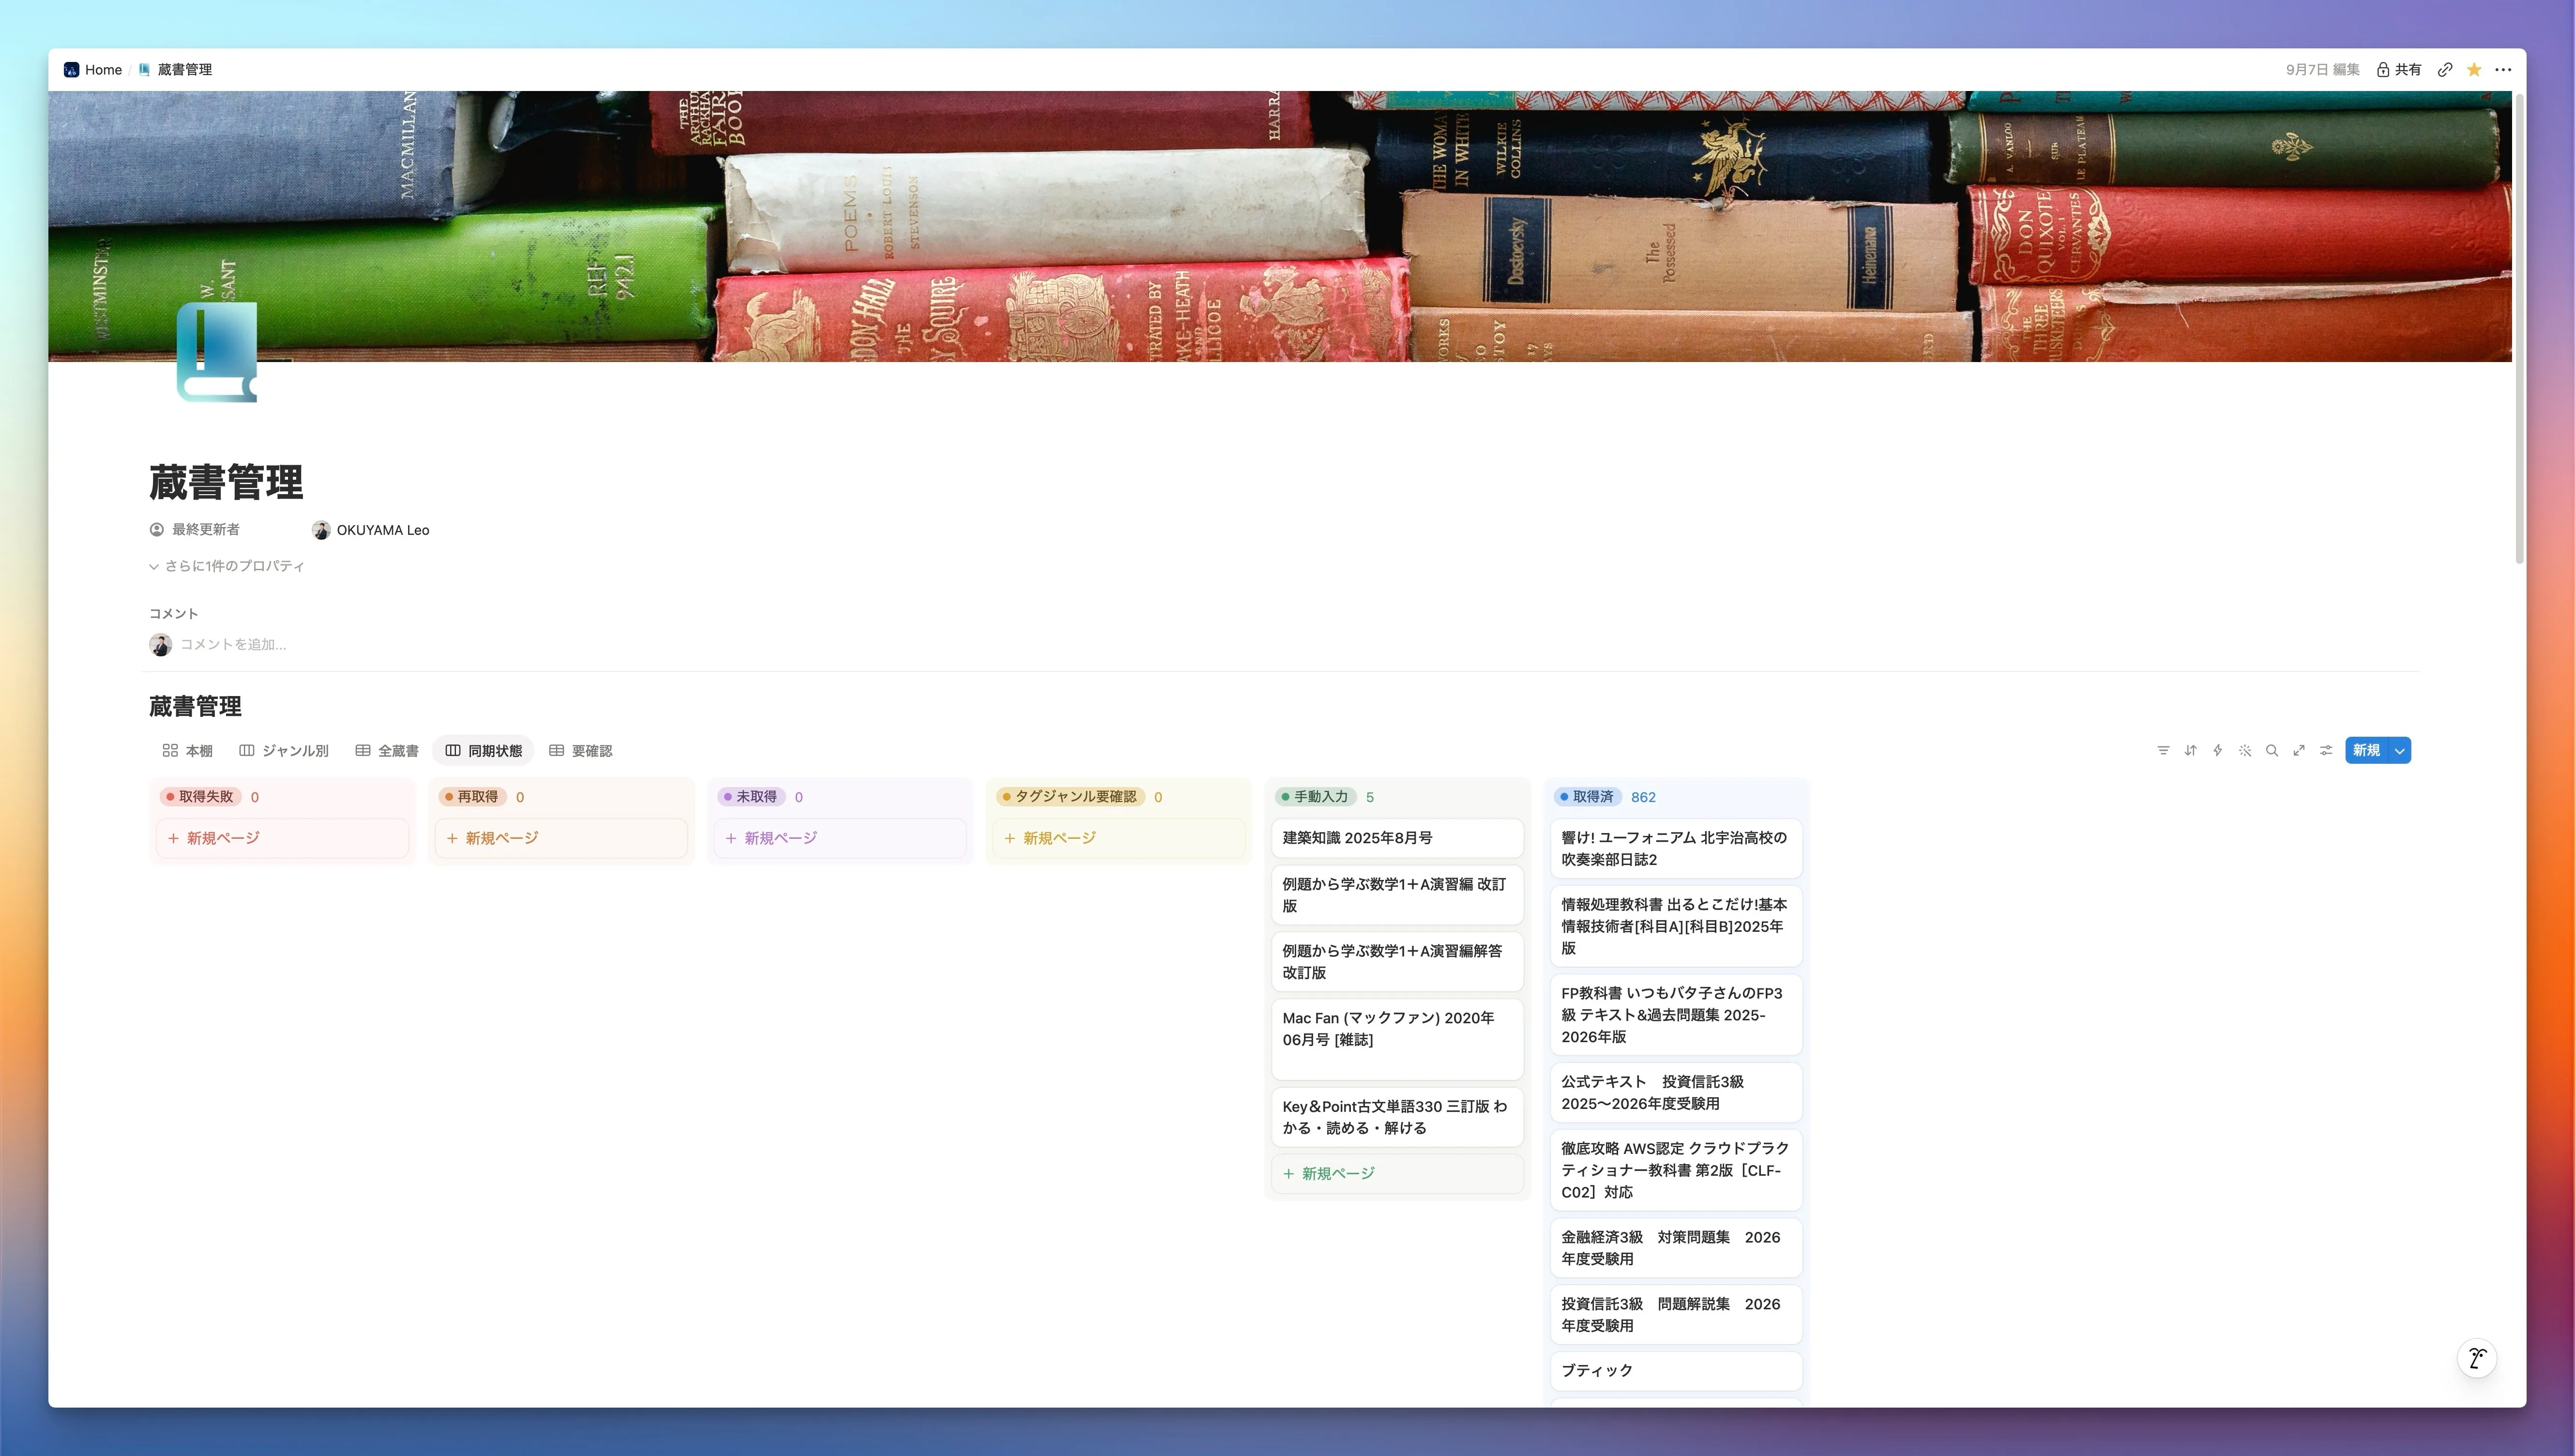
Task: Add 新規ページ in the 手動入力 column
Action: pyautogui.click(x=1397, y=1173)
